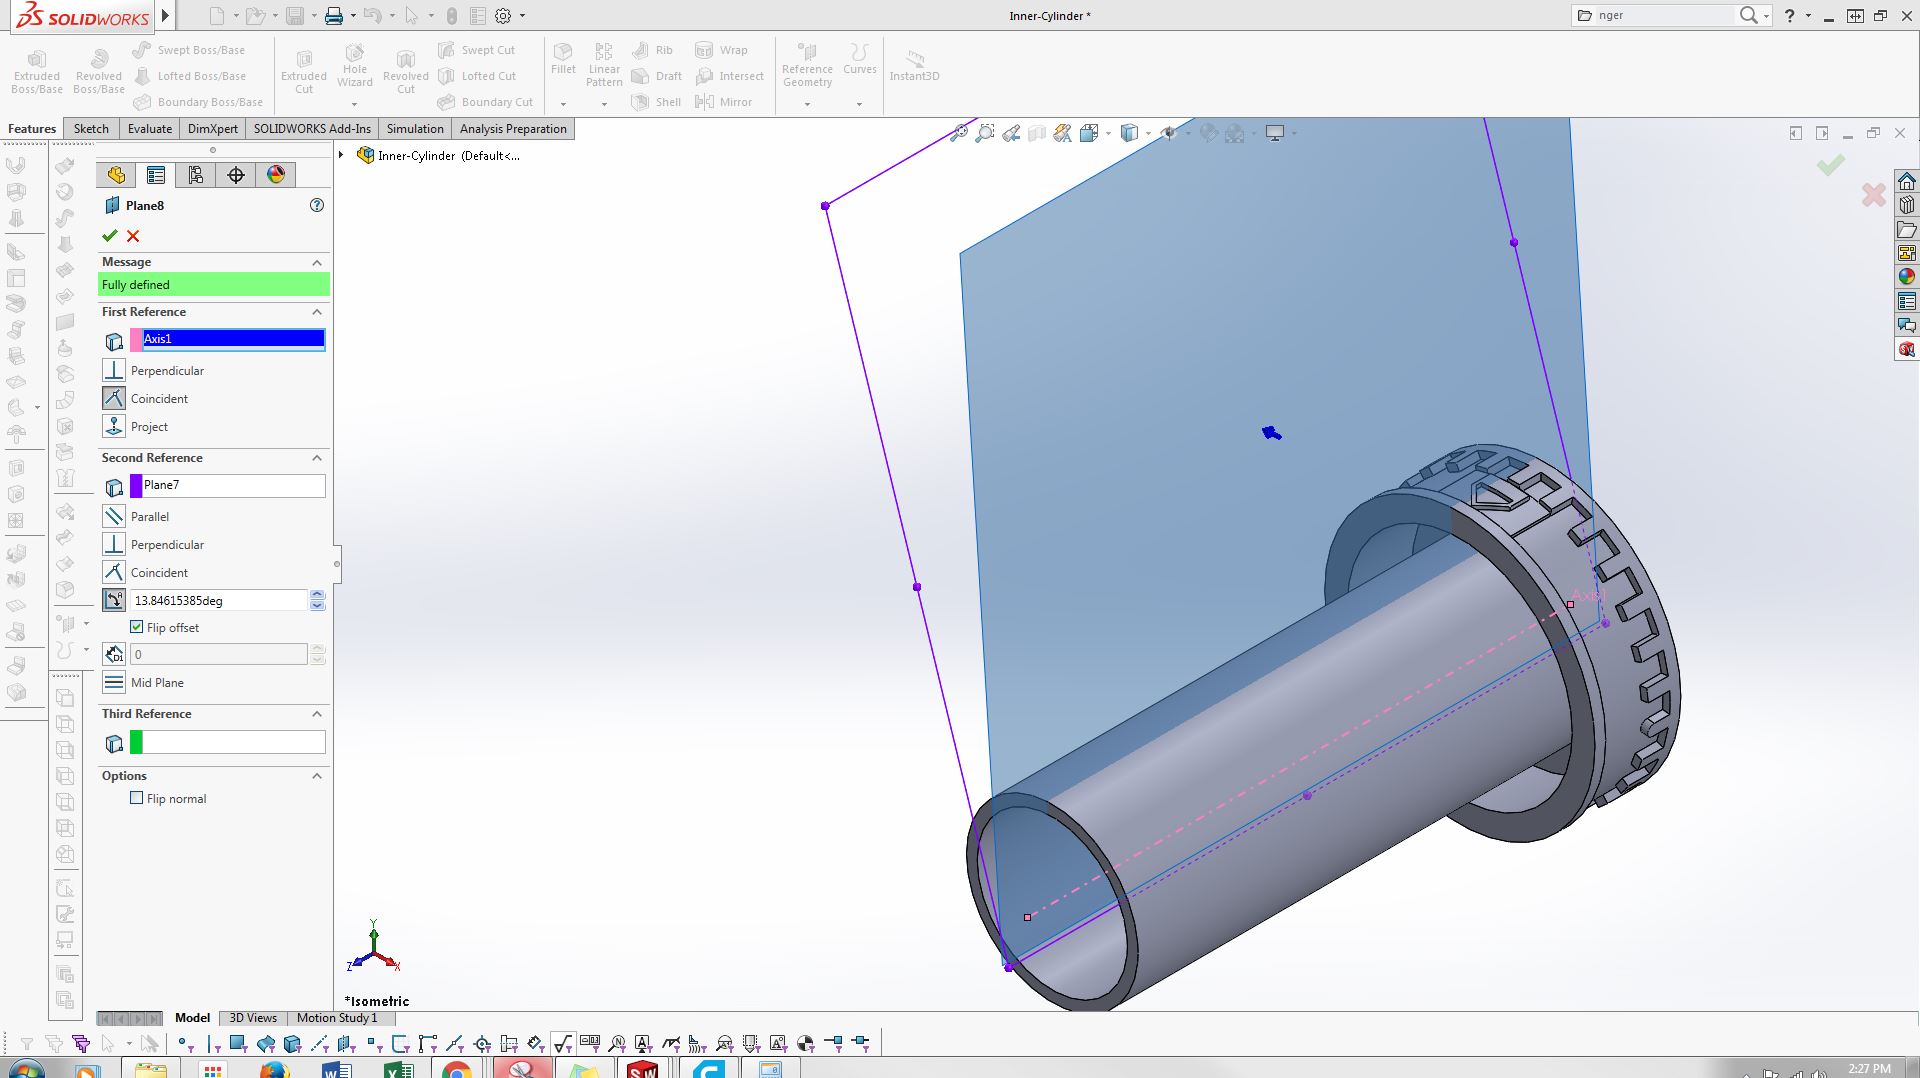
Task: Click the Section View icon
Action: click(x=1037, y=133)
